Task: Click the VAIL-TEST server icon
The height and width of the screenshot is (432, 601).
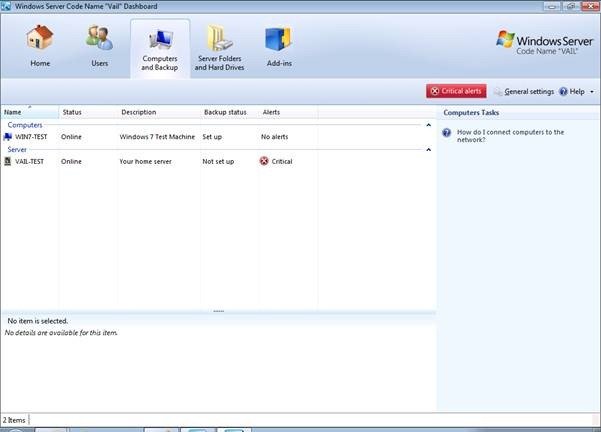Action: pyautogui.click(x=8, y=161)
